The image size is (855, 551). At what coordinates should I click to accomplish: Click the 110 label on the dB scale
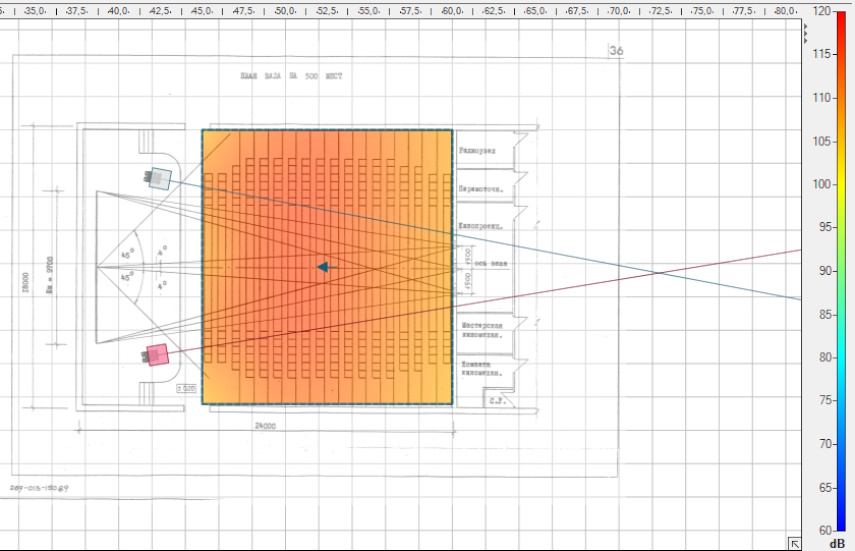pos(822,98)
